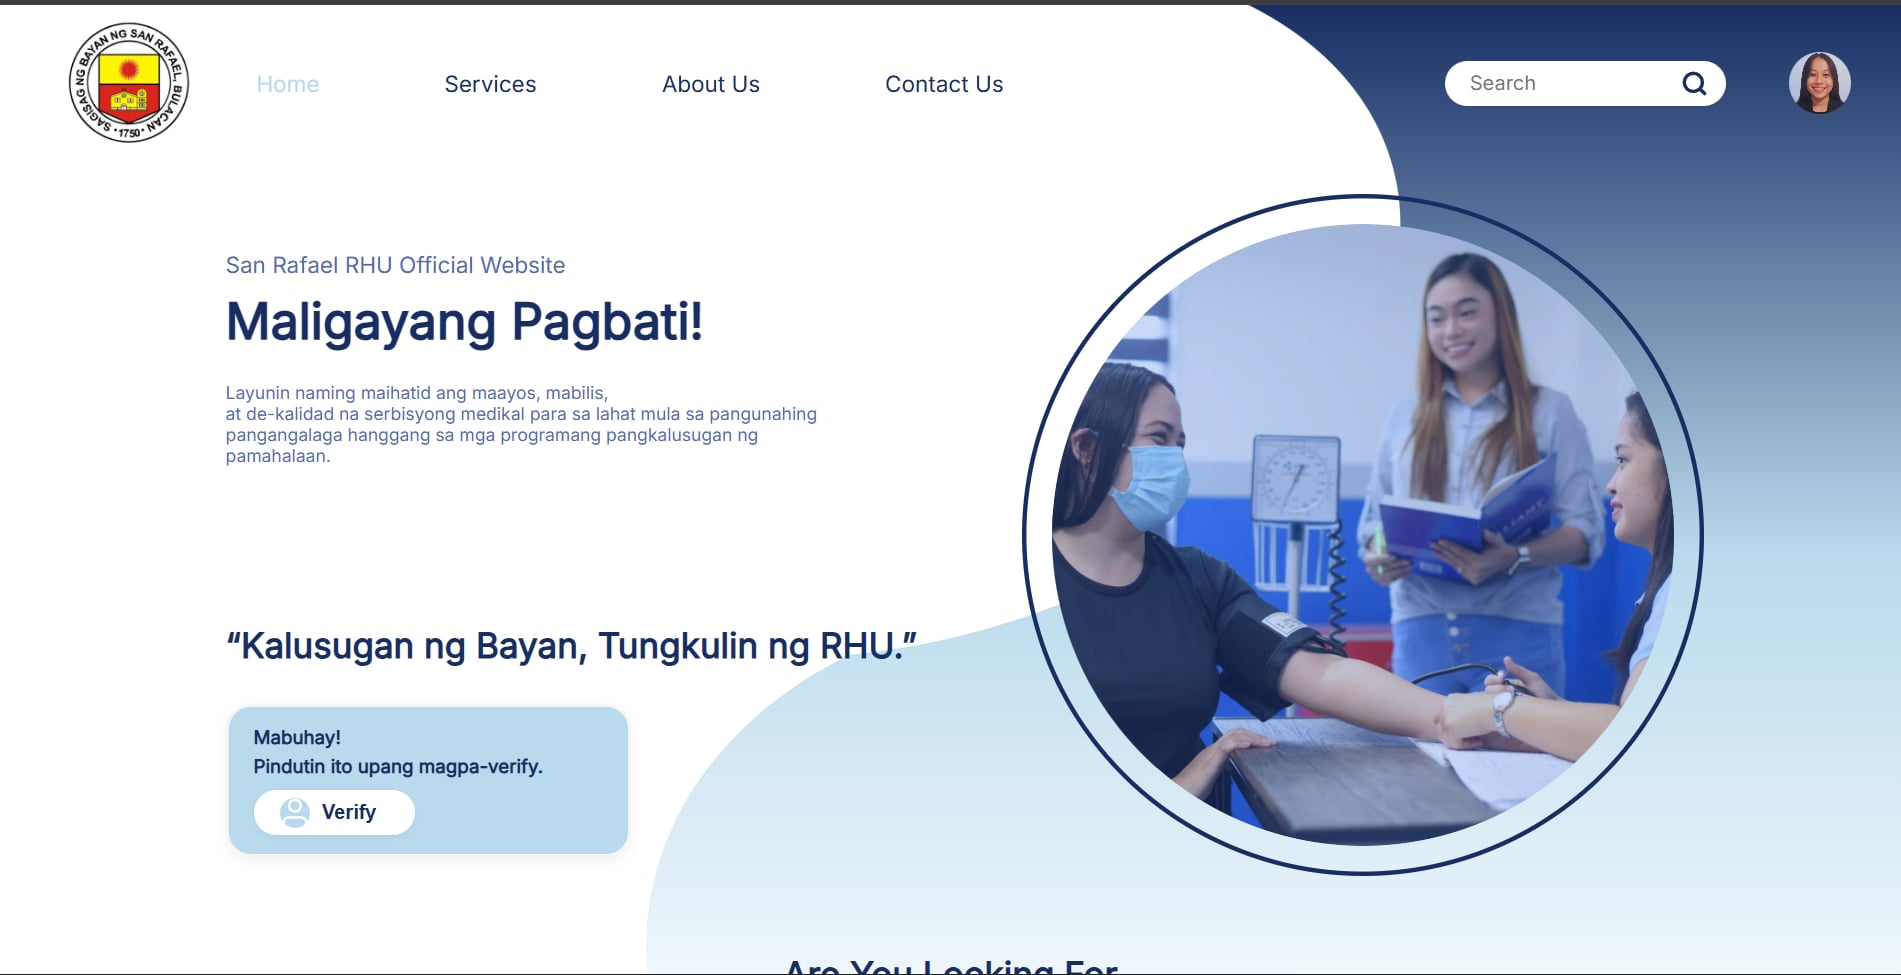
Task: Click the 'Mabuhay!' greeting text
Action: click(297, 738)
